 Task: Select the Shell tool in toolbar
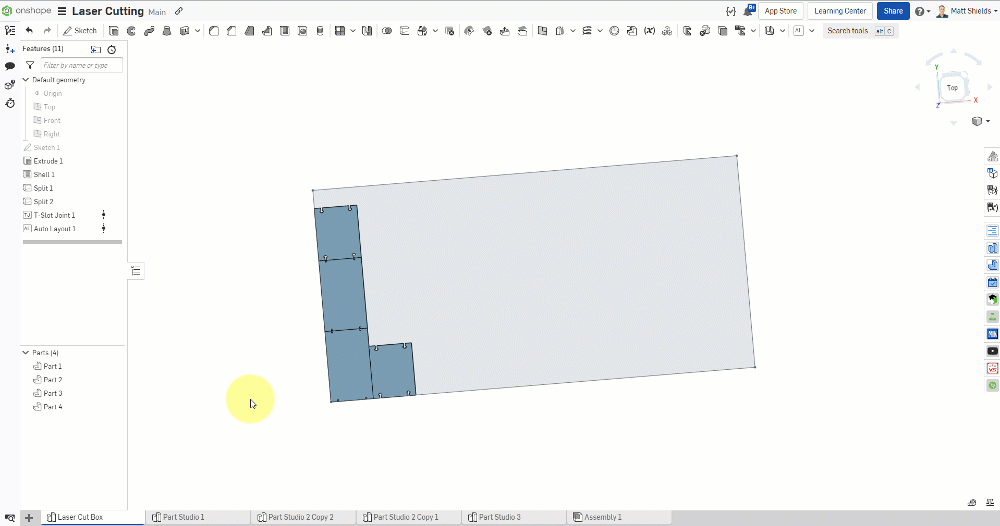285,31
